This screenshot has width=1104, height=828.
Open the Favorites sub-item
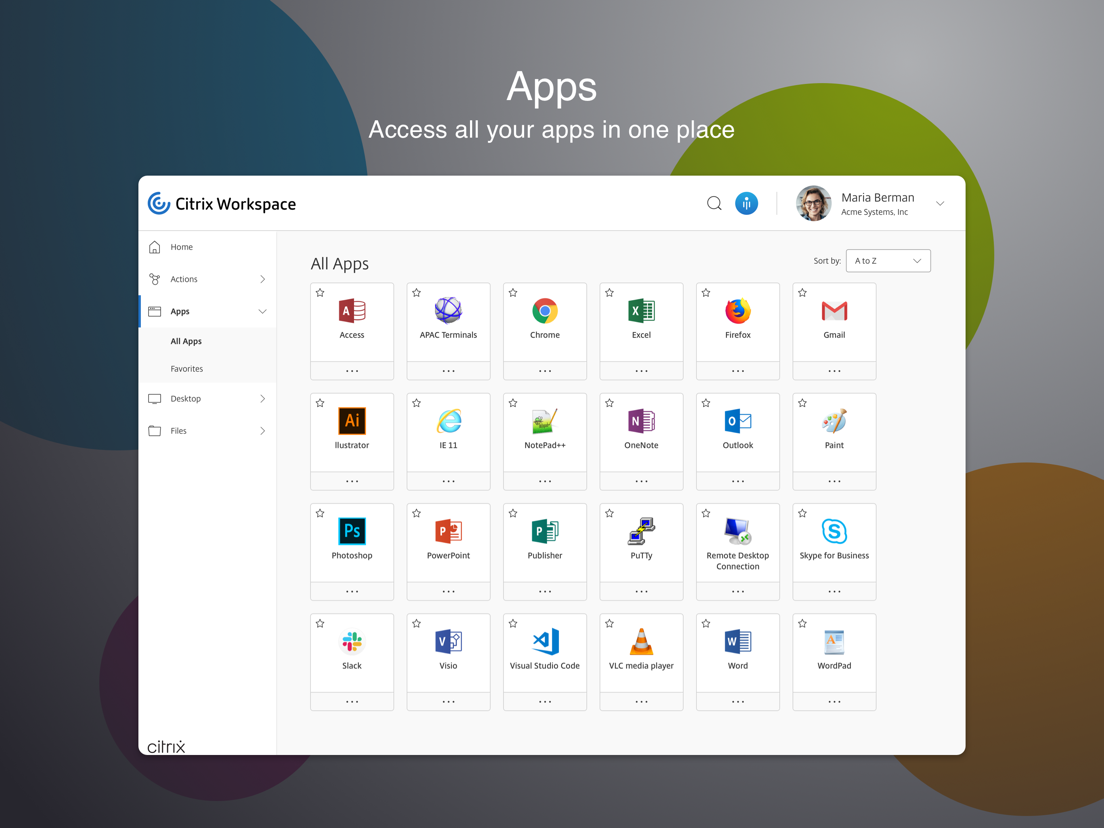[187, 369]
